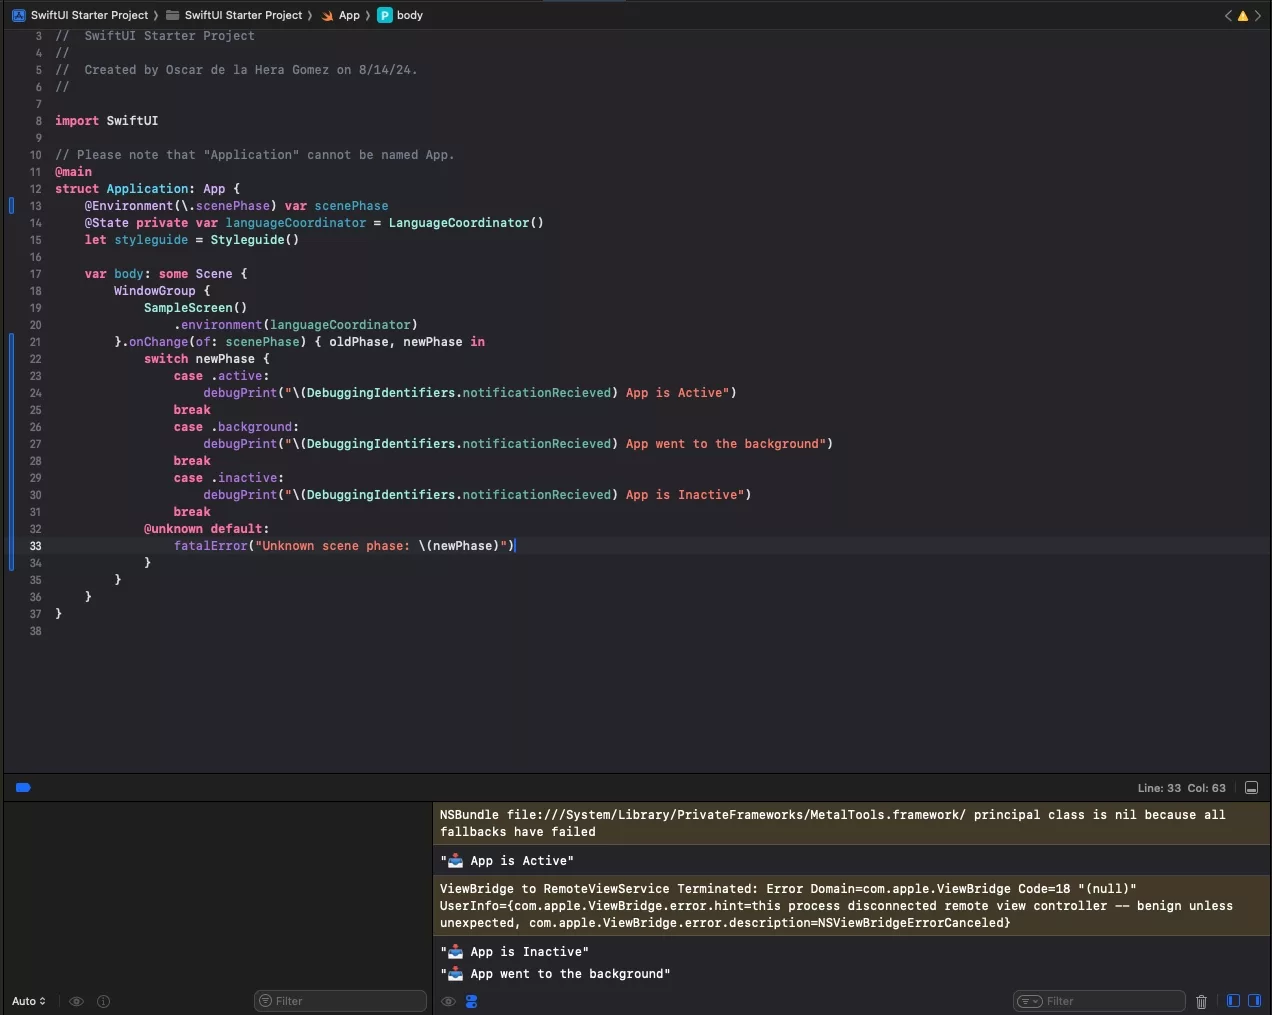
Task: Click the info icon in variables view
Action: 104,1001
